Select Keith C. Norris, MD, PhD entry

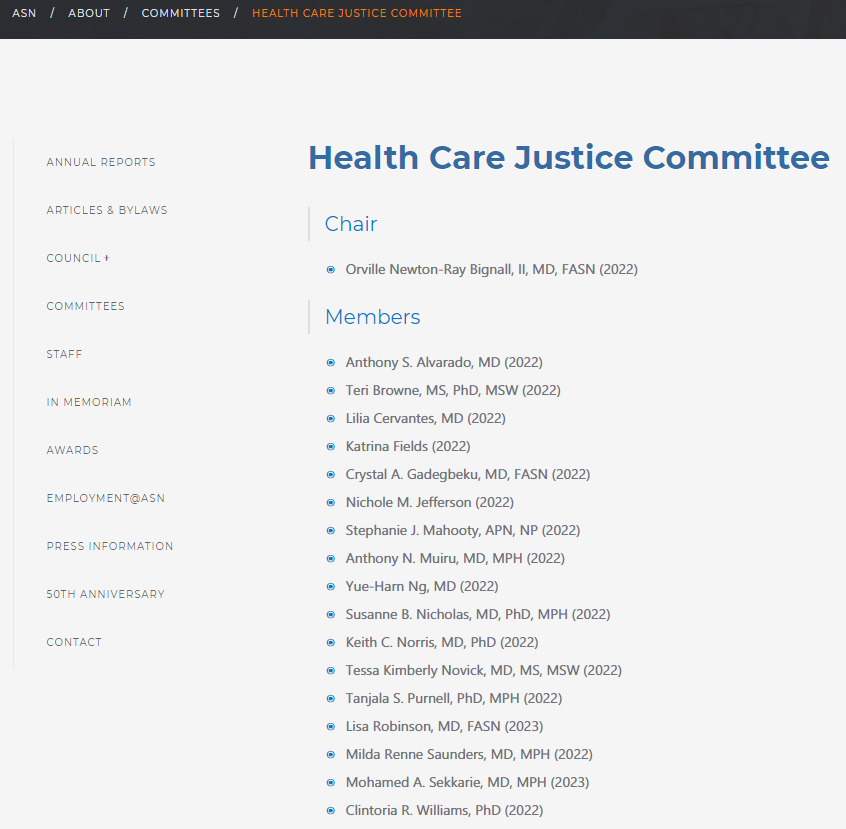coord(442,643)
